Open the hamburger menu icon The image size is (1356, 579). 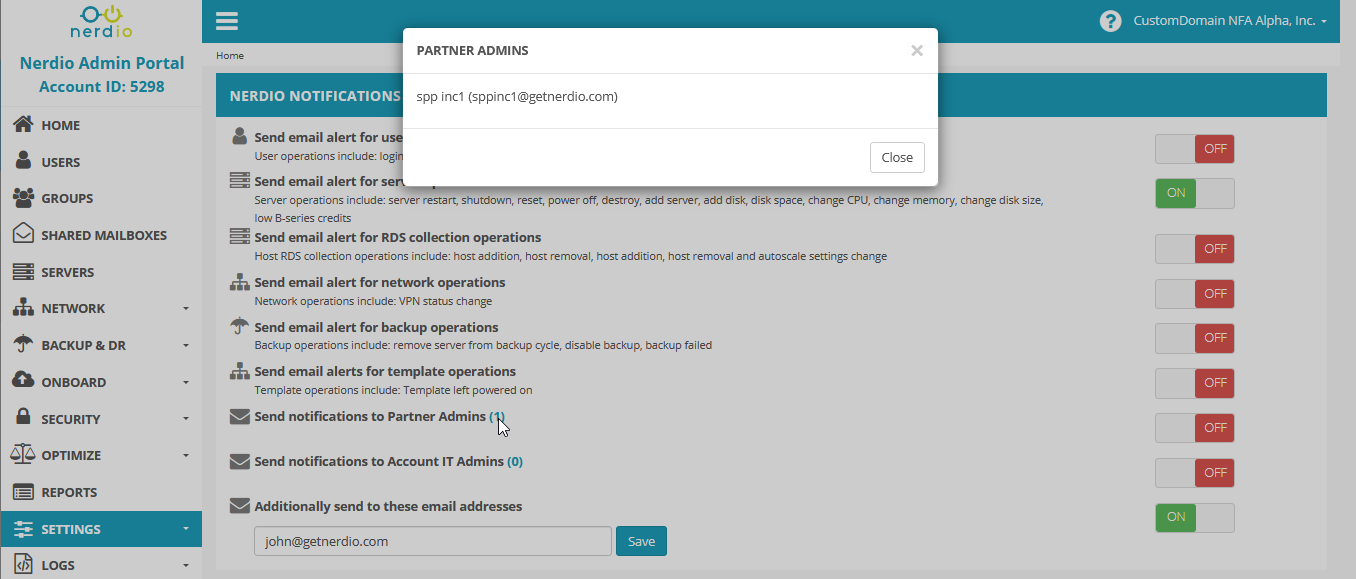pos(227,21)
